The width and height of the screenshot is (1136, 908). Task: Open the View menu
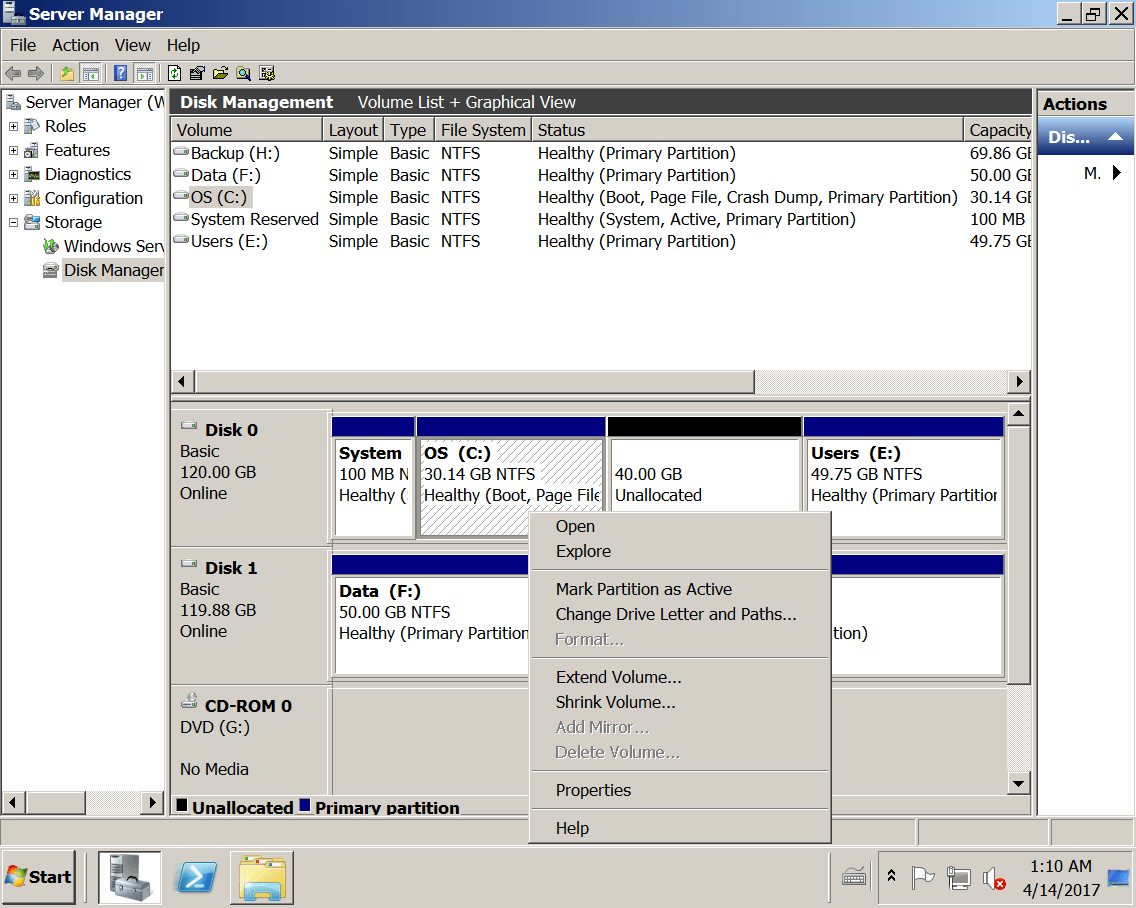point(133,45)
